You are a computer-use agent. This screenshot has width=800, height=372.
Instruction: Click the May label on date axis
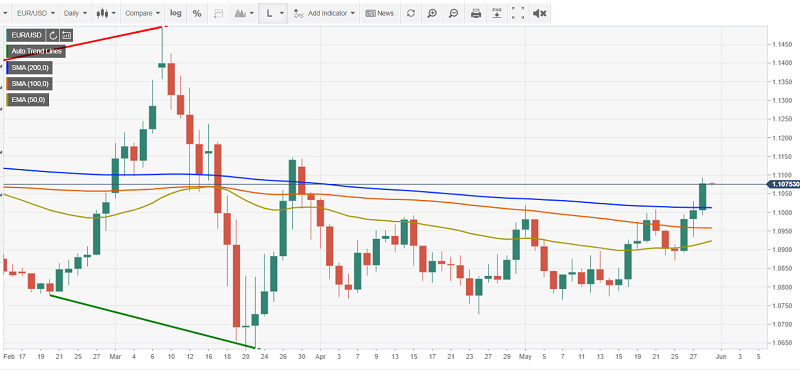click(x=526, y=357)
